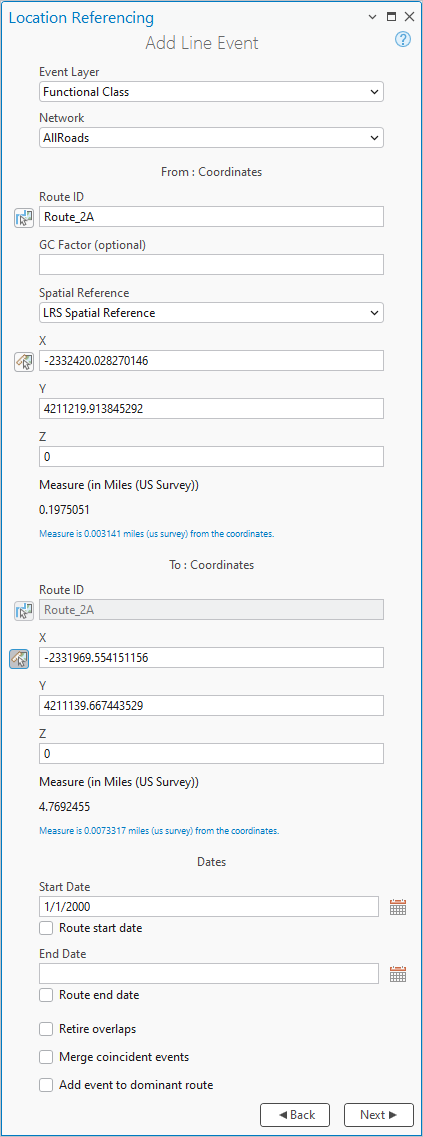Check Add event to dominant route
Image resolution: width=423 pixels, height=1137 pixels.
46,1086
